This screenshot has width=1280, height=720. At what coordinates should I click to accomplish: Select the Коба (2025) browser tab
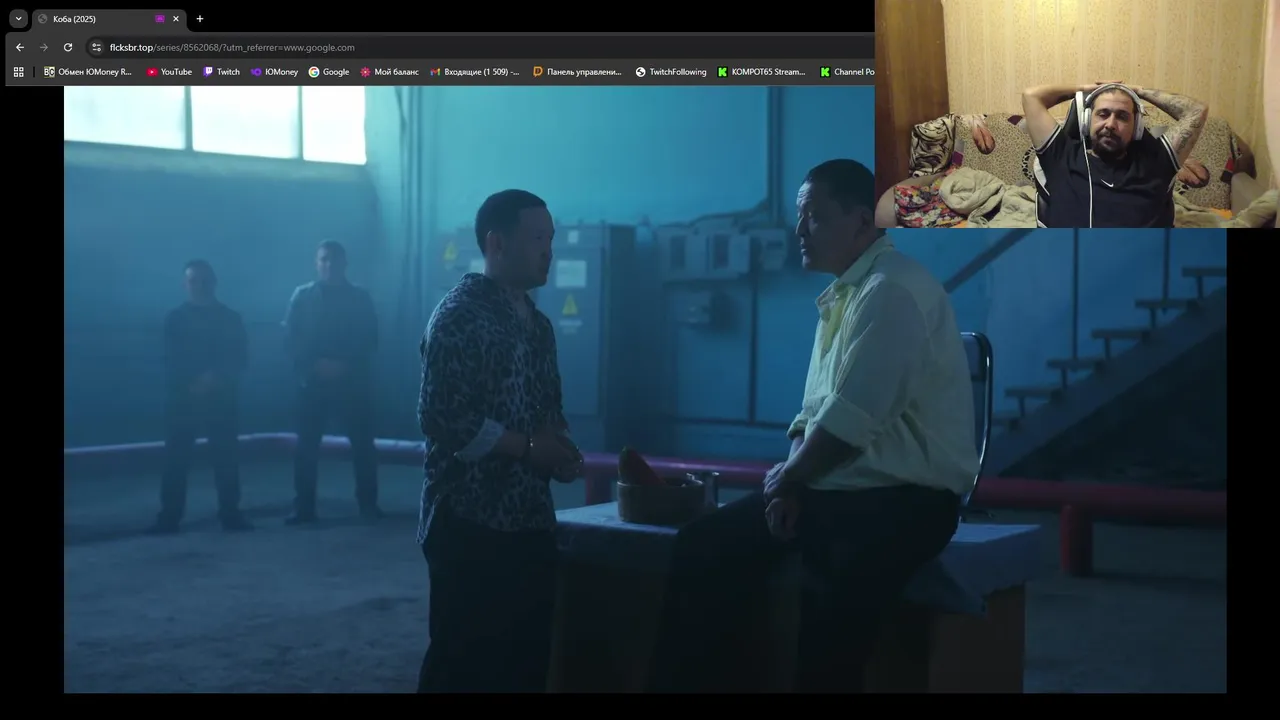(x=108, y=18)
